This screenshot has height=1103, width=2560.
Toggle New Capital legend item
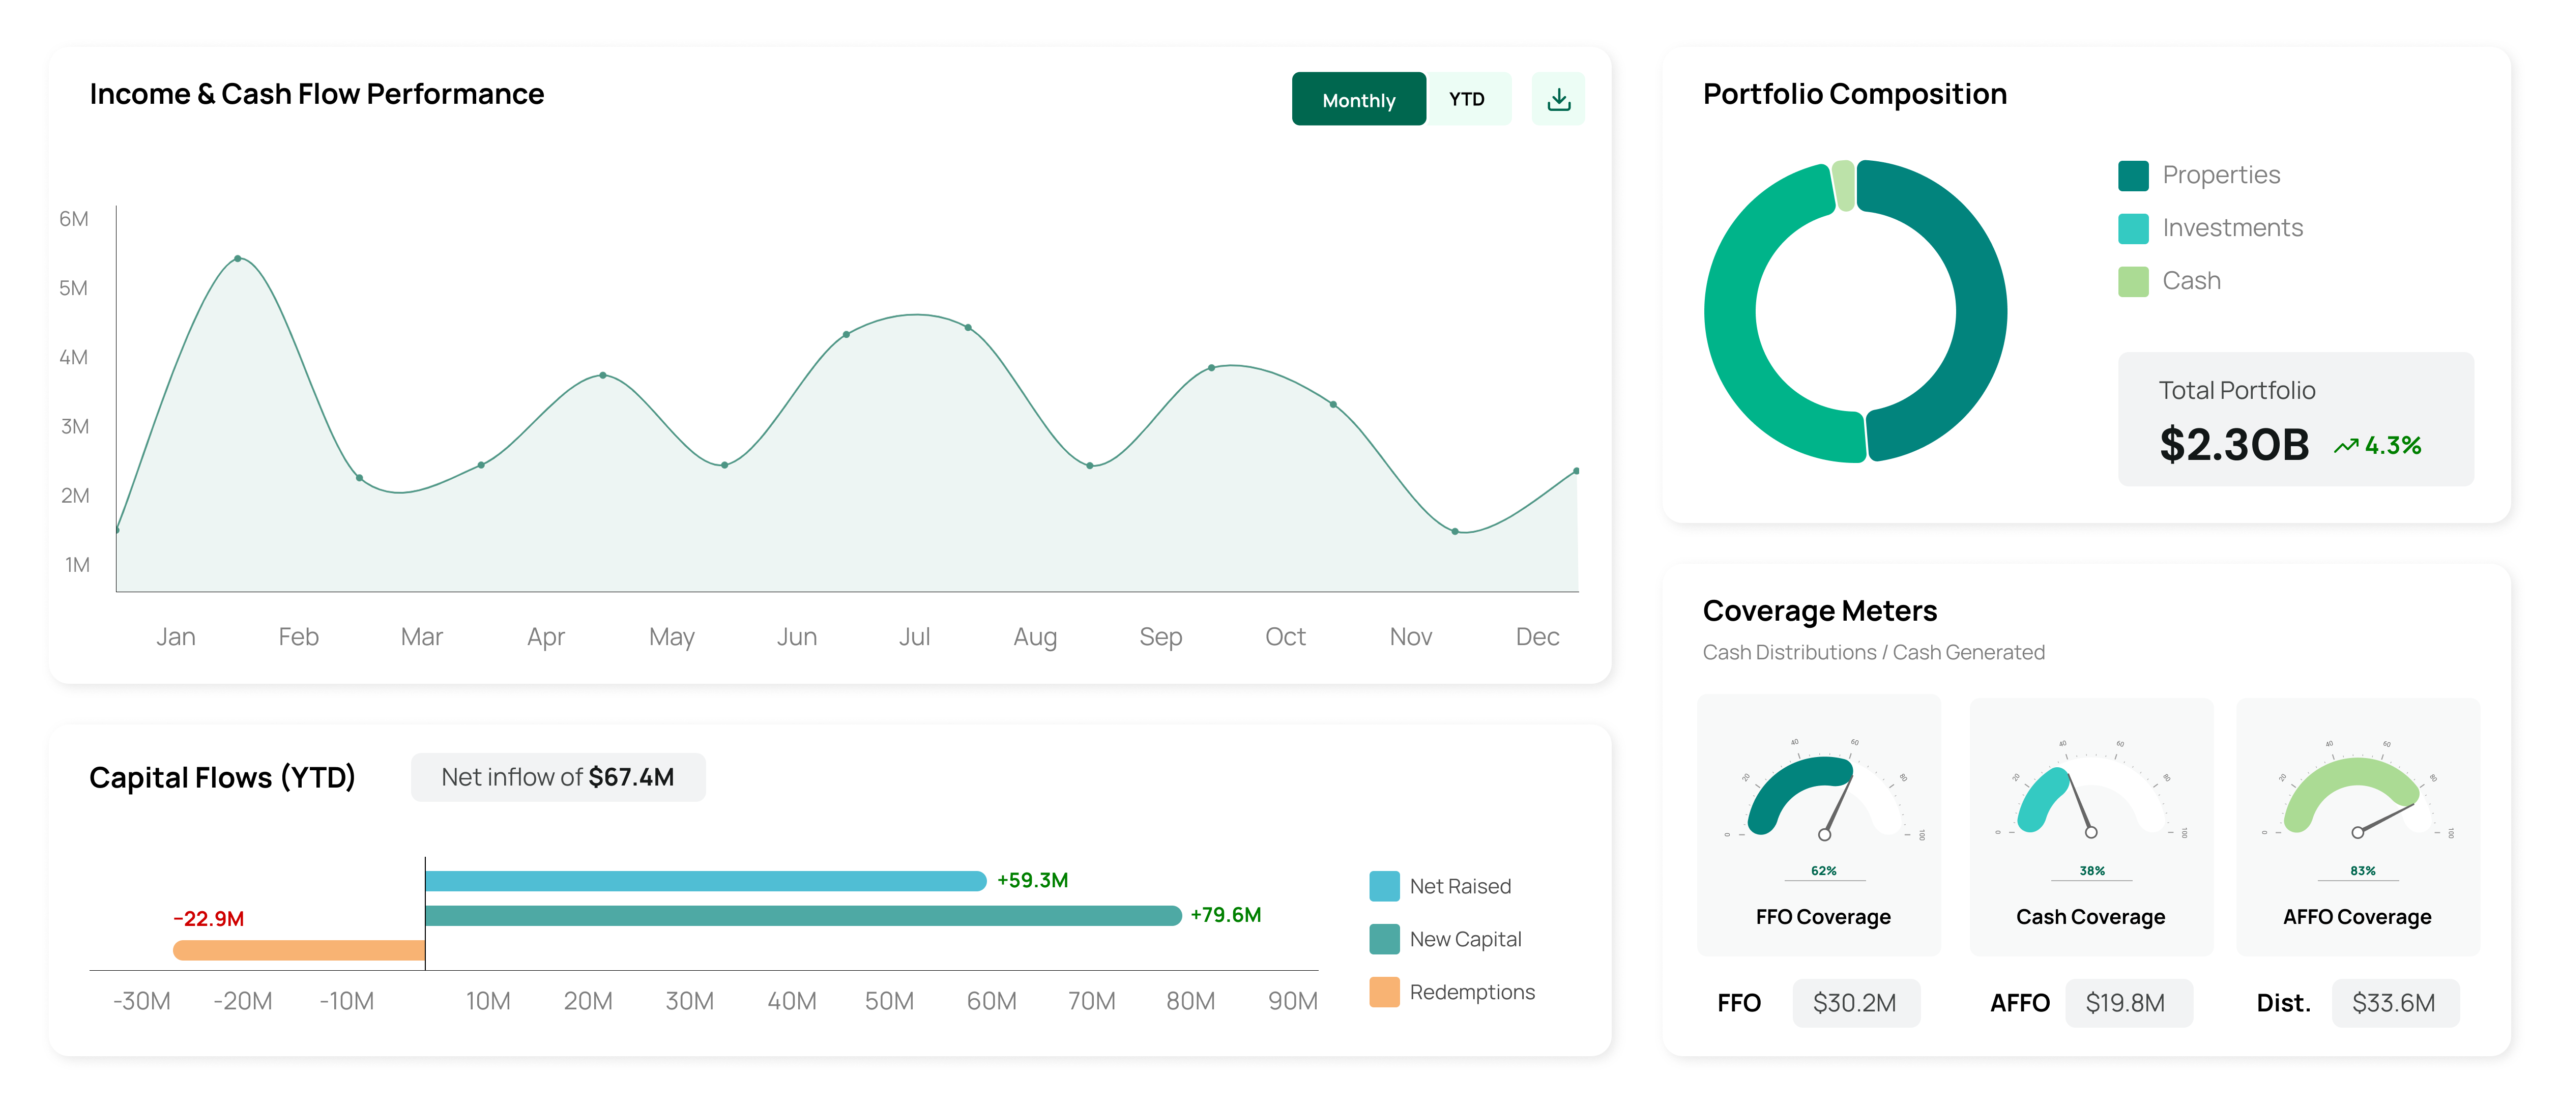pos(1445,939)
